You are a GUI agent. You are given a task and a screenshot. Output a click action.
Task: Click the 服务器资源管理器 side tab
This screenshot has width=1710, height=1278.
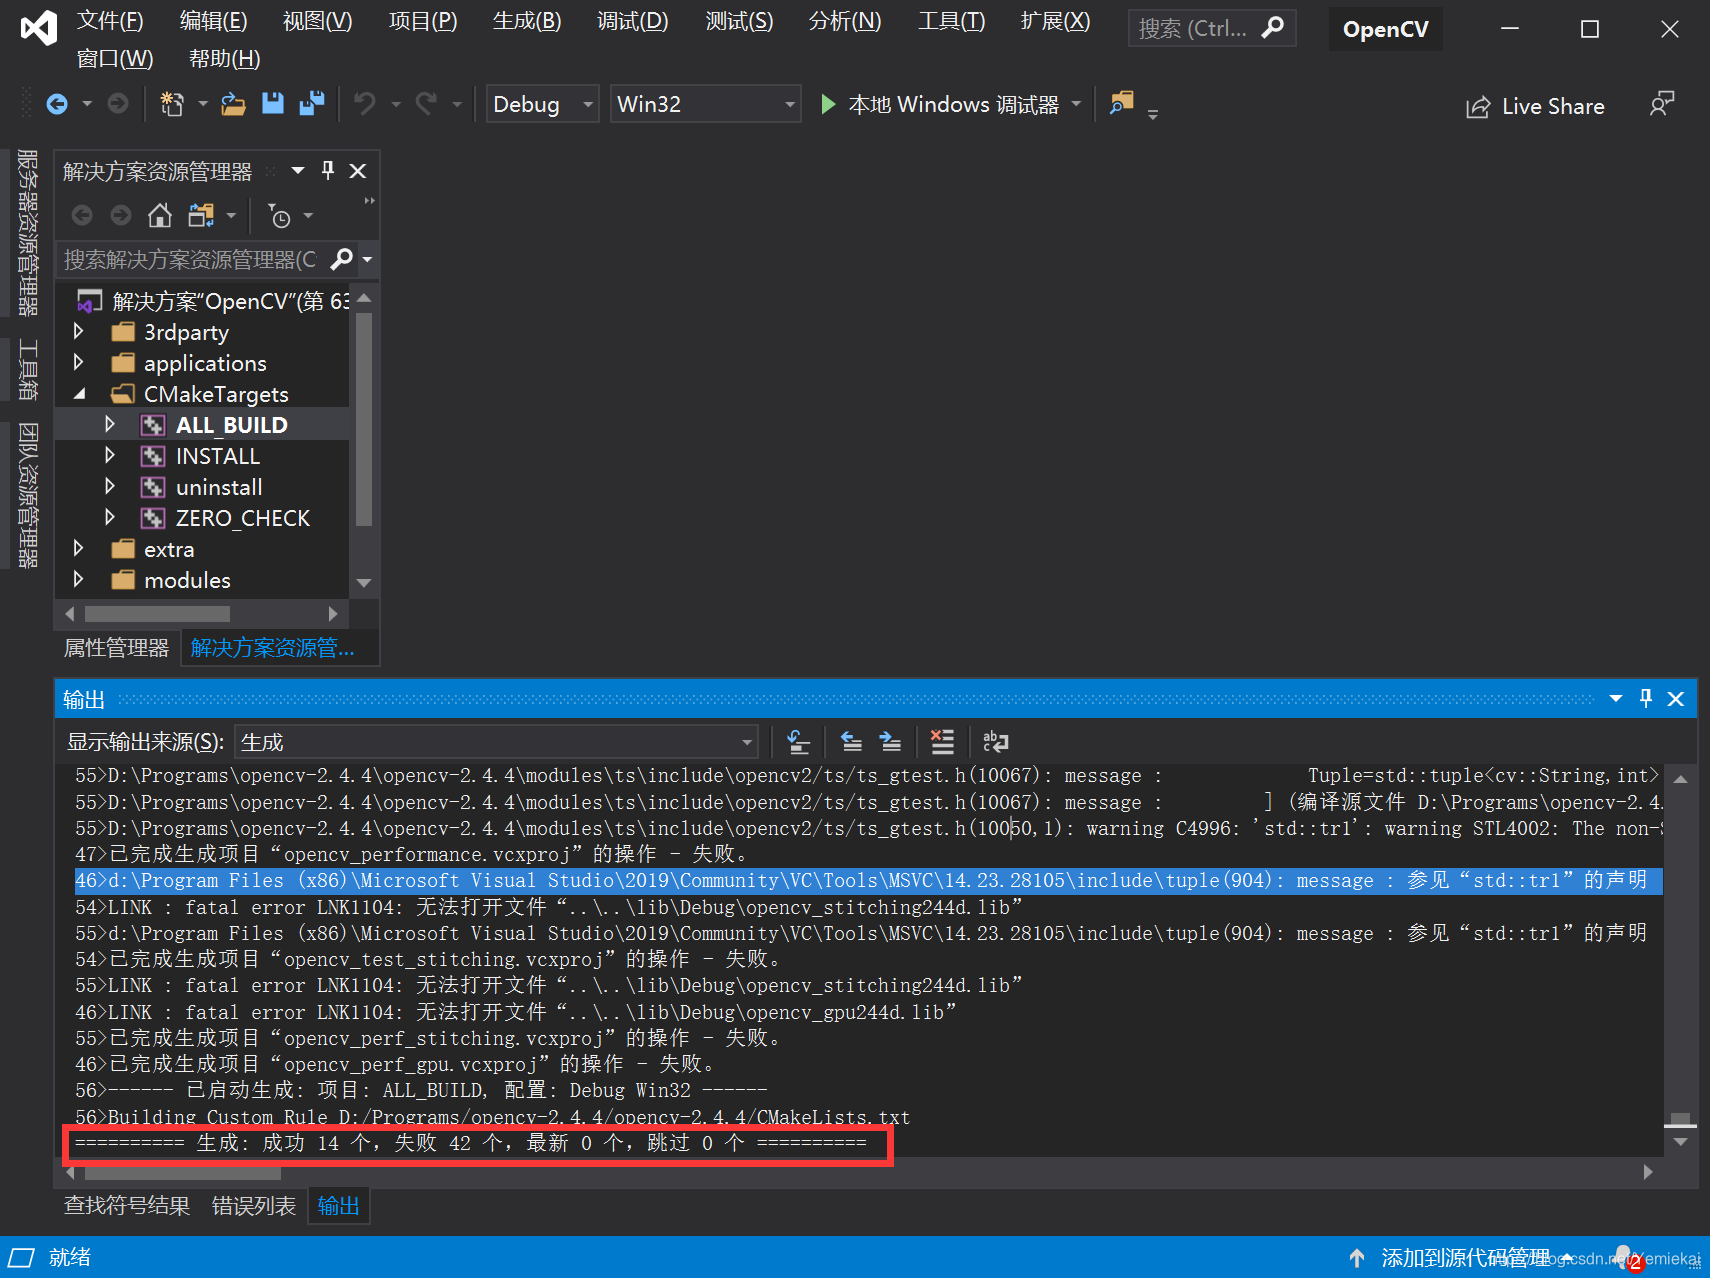[28, 232]
